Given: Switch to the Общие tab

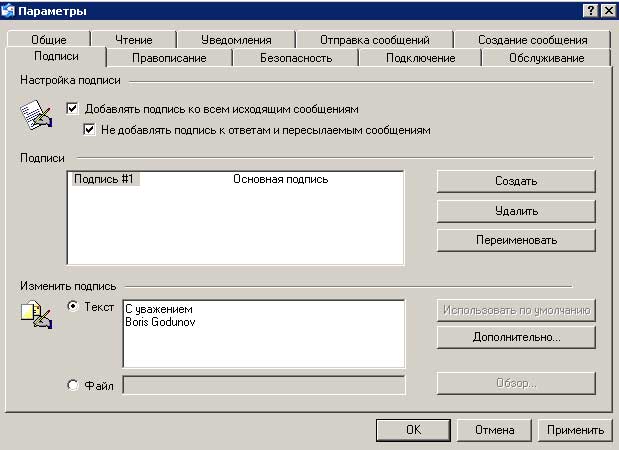Looking at the screenshot, I should pos(50,40).
